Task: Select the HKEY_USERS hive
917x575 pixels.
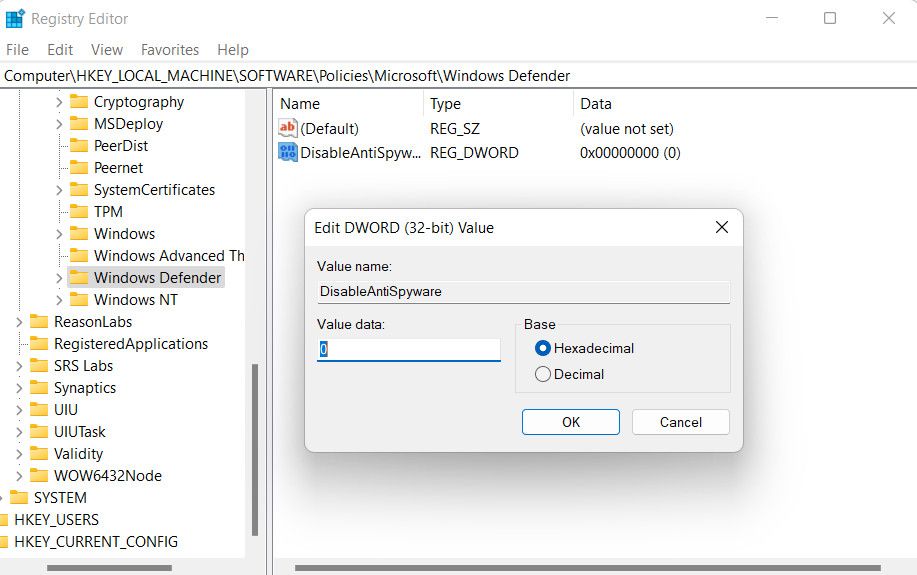Action: pos(56,519)
